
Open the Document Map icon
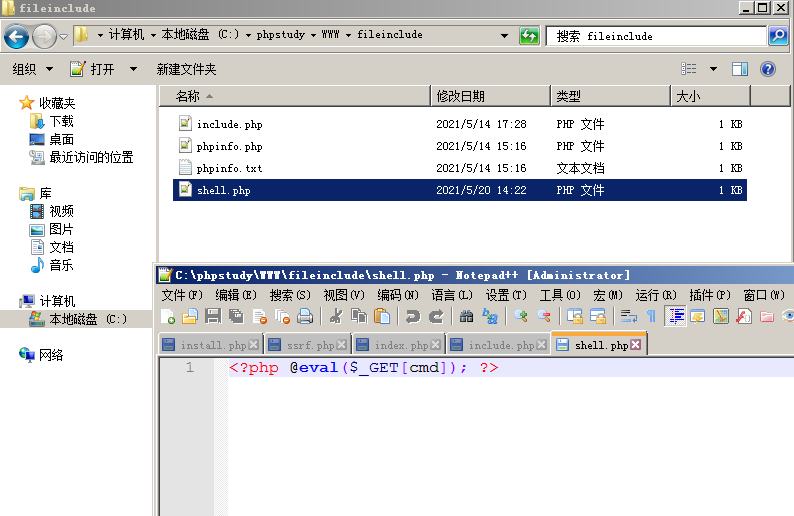point(721,316)
